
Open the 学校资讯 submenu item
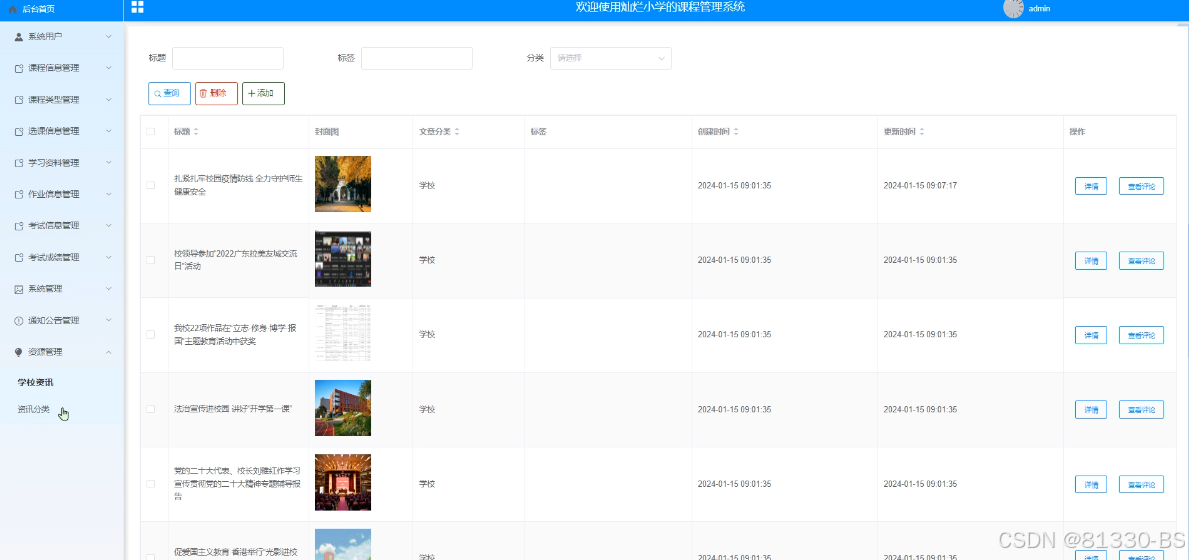(36, 383)
